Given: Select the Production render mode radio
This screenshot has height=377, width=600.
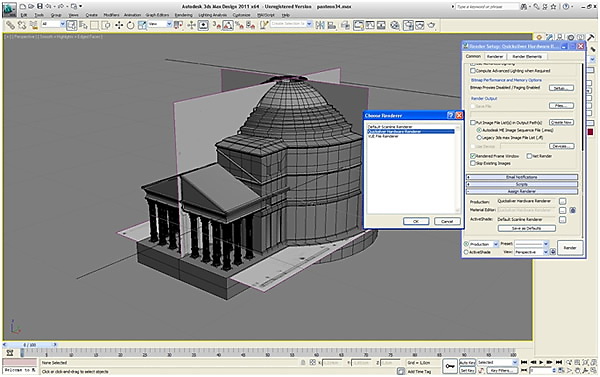Looking at the screenshot, I should click(x=466, y=244).
